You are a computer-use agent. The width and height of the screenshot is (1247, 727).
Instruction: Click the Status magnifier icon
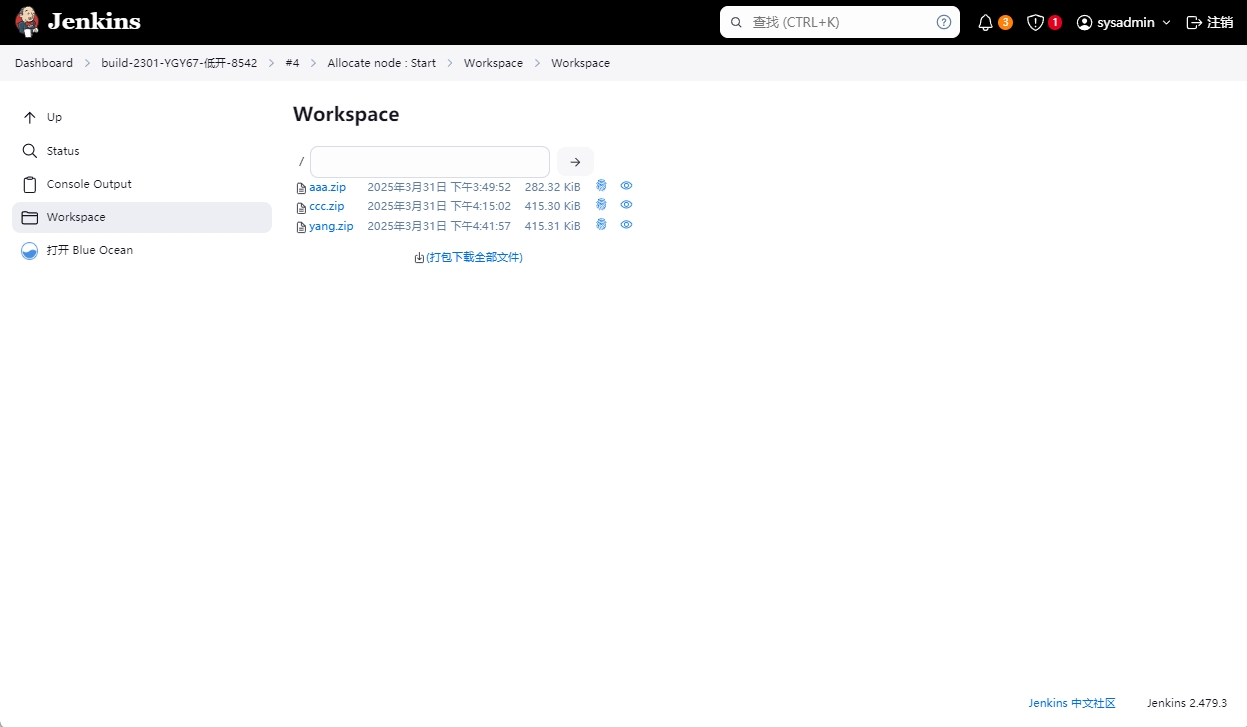(x=29, y=151)
